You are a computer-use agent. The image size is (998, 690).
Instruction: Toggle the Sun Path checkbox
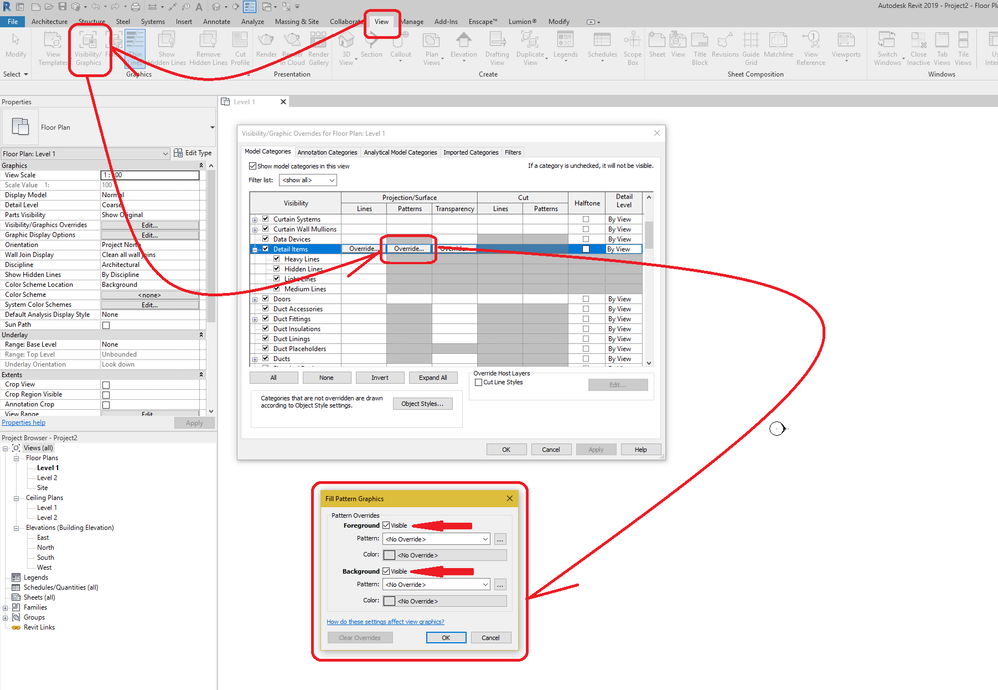[x=106, y=325]
